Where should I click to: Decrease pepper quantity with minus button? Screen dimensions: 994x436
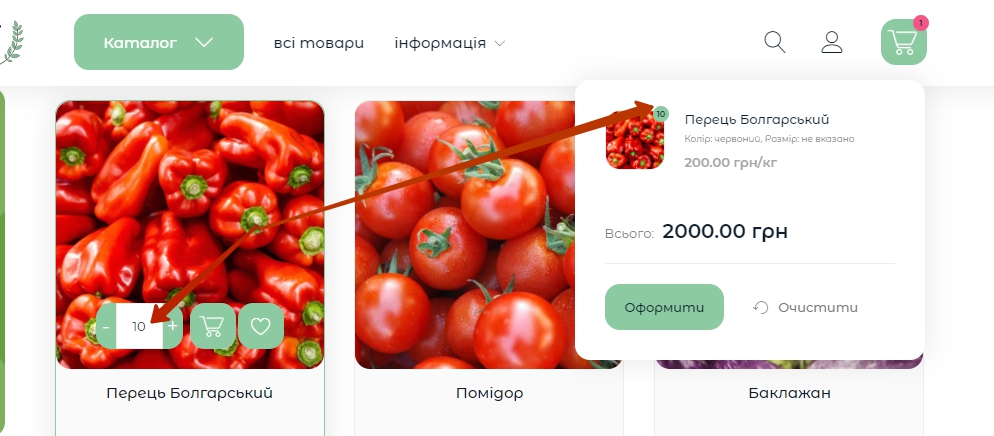[x=106, y=326]
